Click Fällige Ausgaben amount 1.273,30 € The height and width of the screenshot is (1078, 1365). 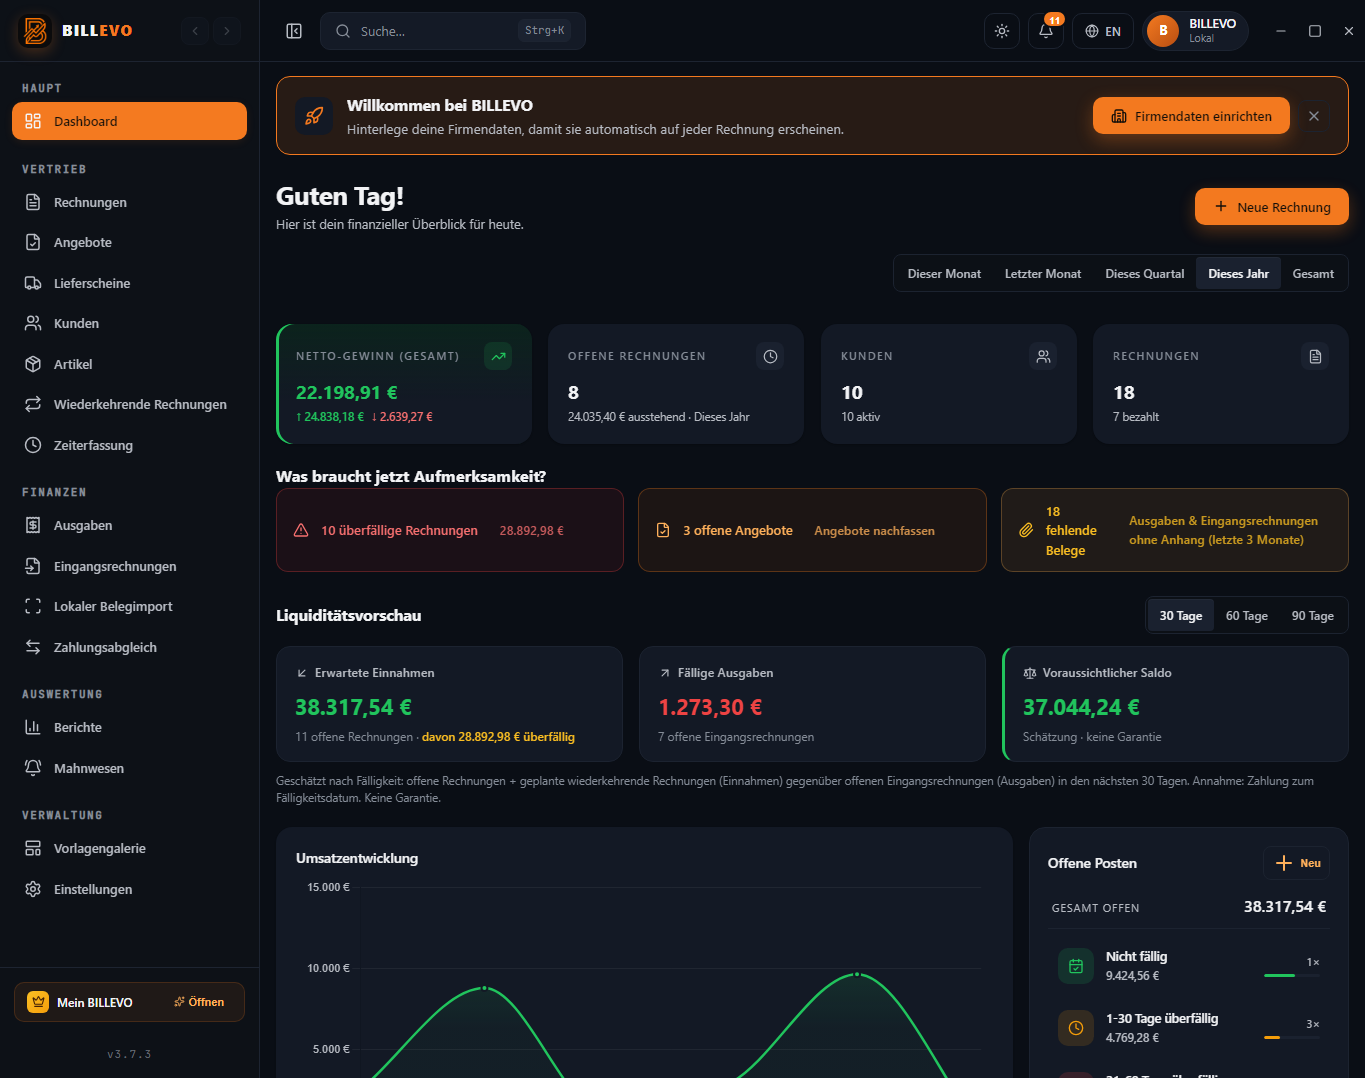(x=710, y=707)
